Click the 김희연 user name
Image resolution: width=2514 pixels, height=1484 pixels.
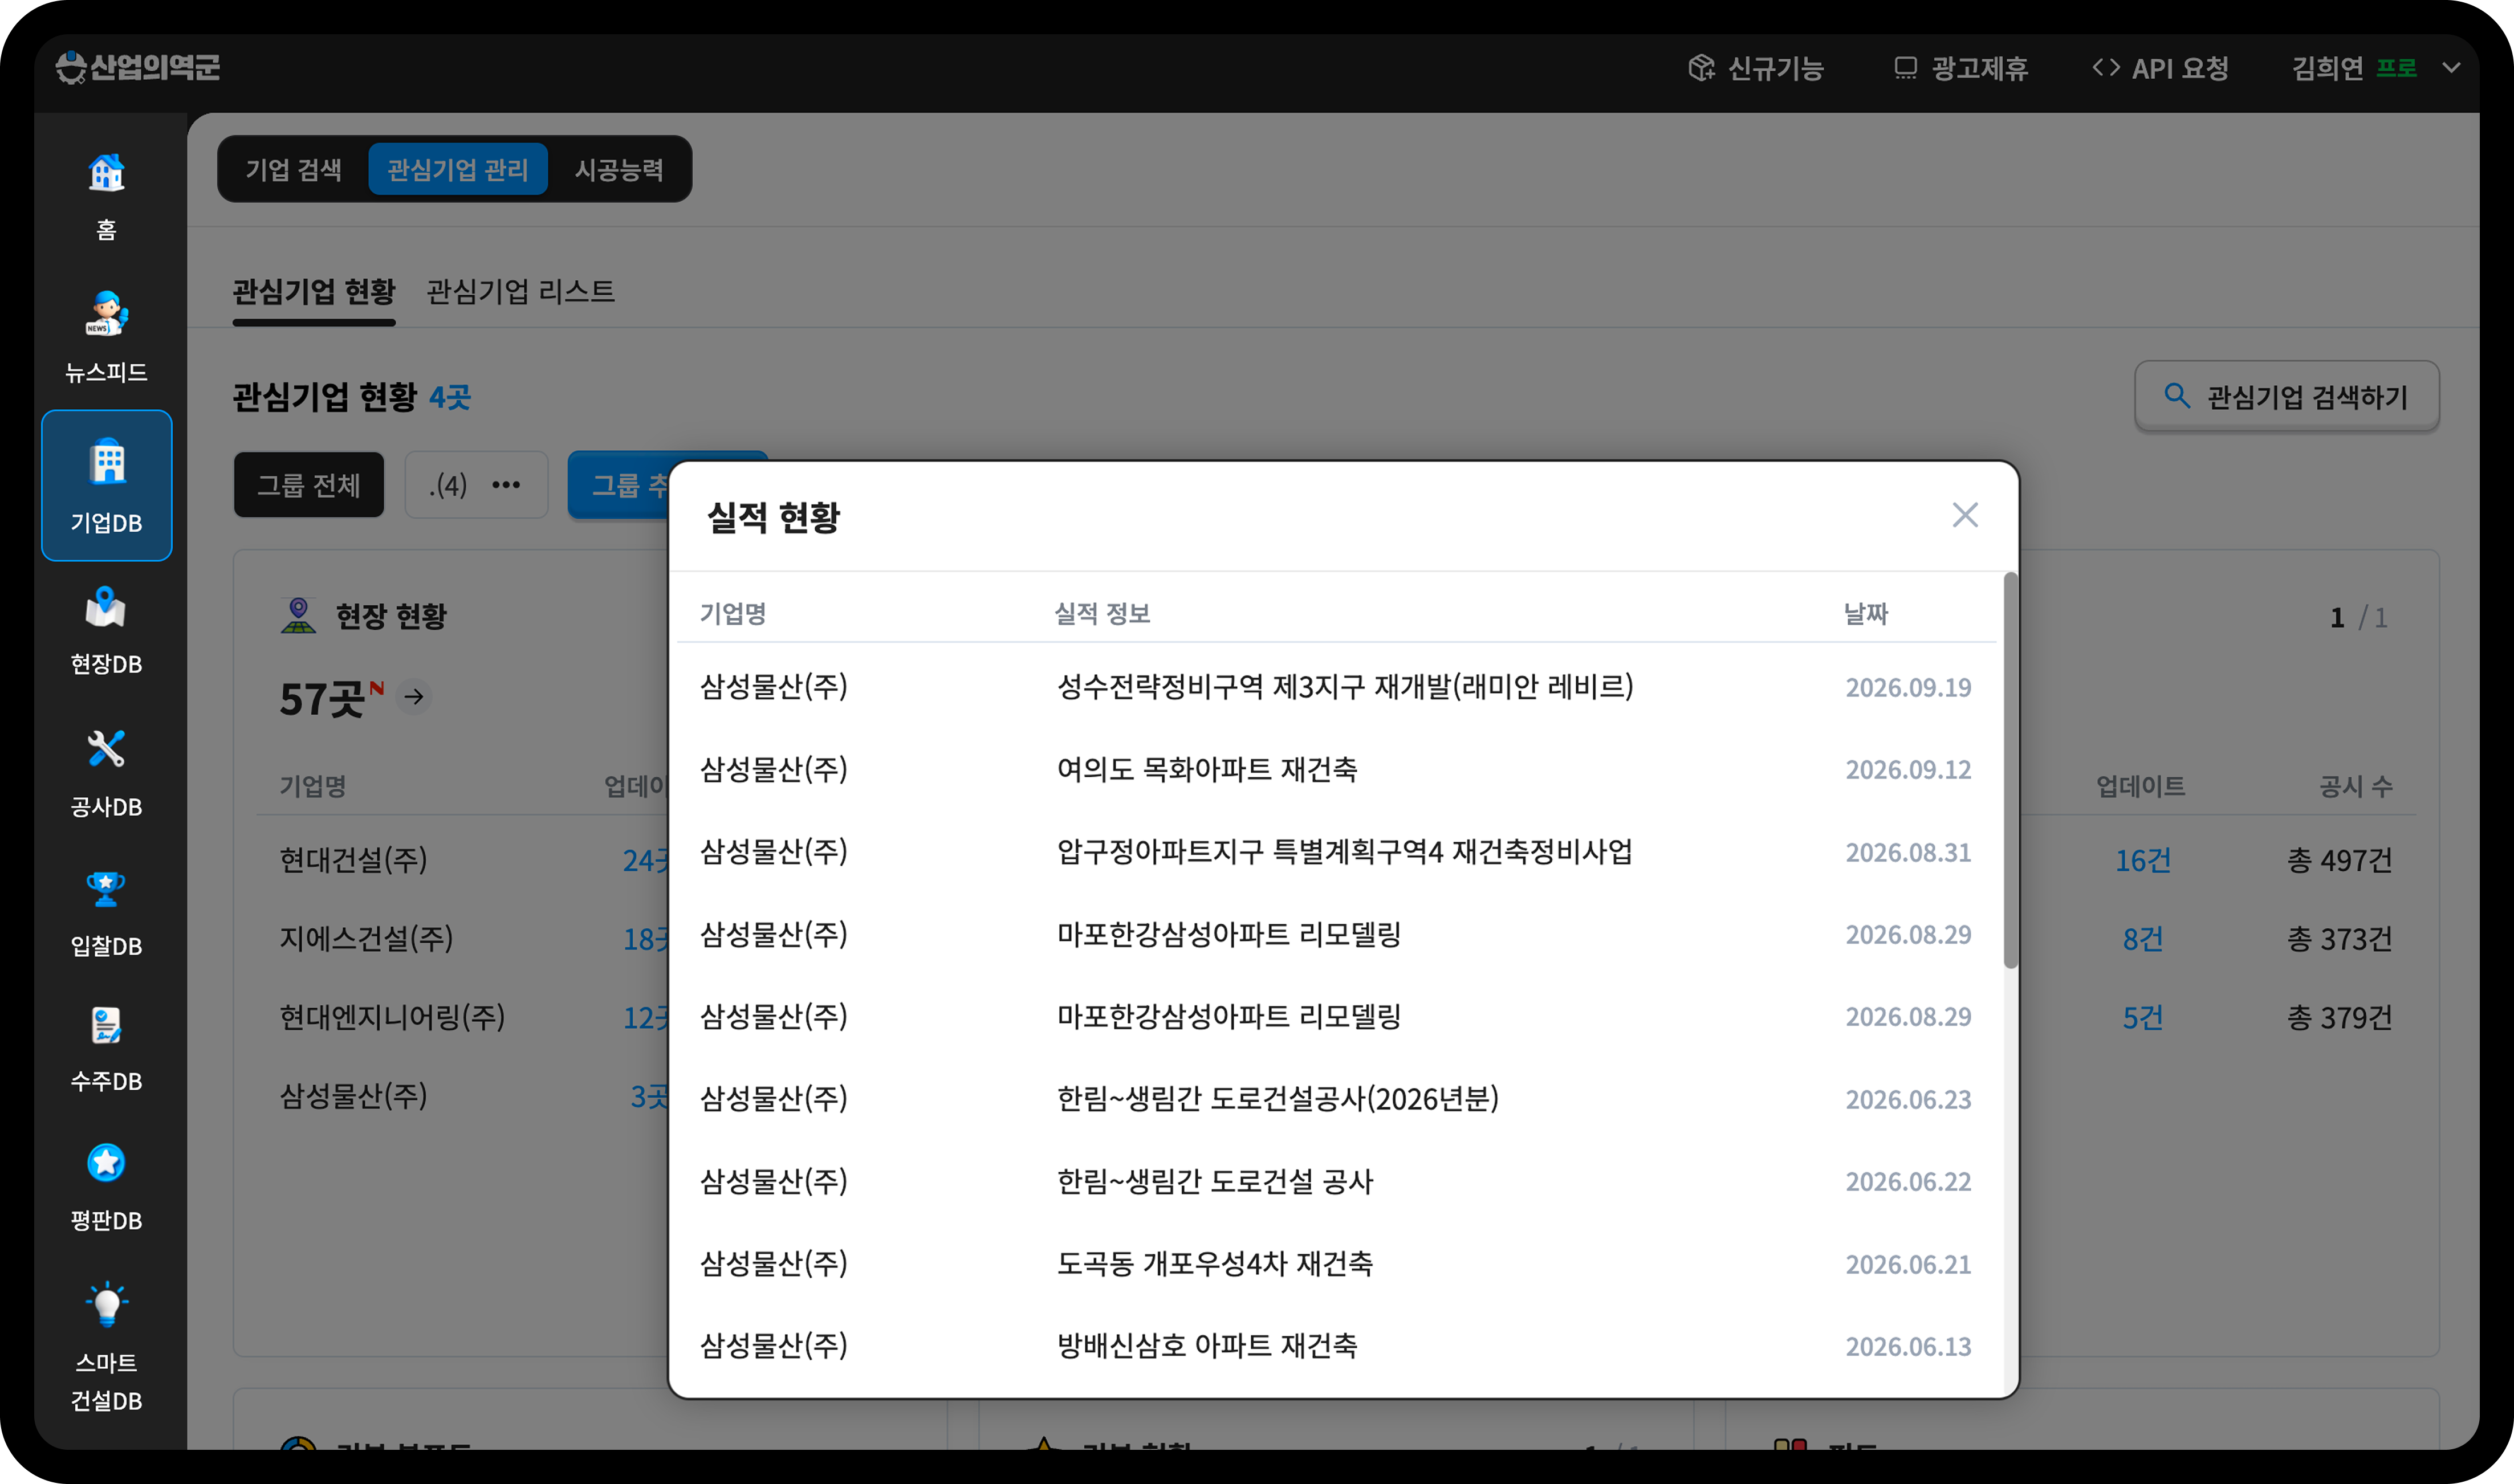coord(2327,68)
